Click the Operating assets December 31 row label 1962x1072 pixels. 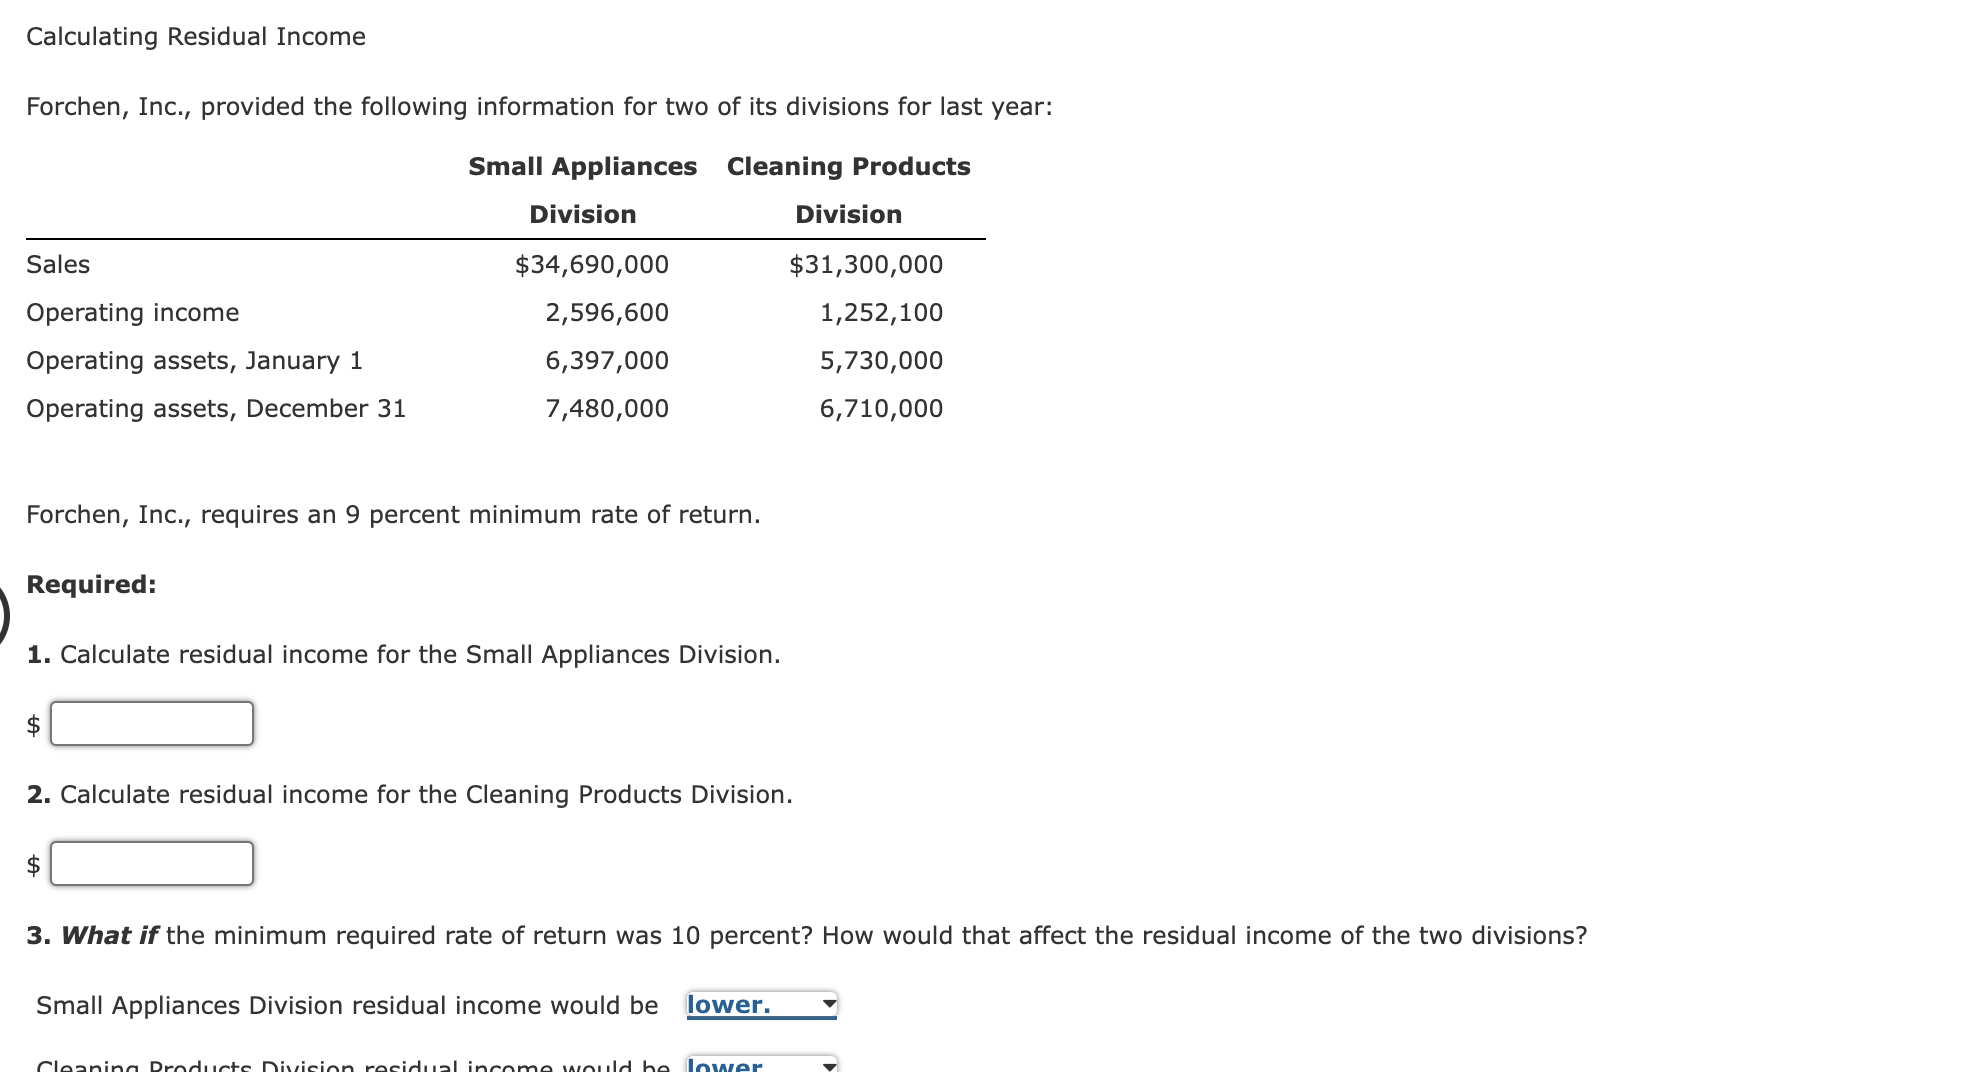[215, 407]
